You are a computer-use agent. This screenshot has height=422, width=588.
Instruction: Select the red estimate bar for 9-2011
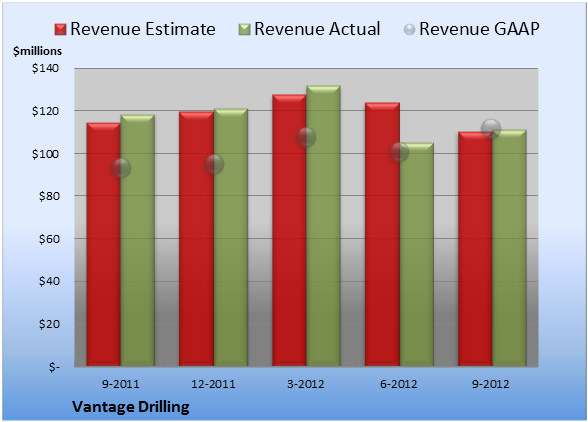click(104, 244)
